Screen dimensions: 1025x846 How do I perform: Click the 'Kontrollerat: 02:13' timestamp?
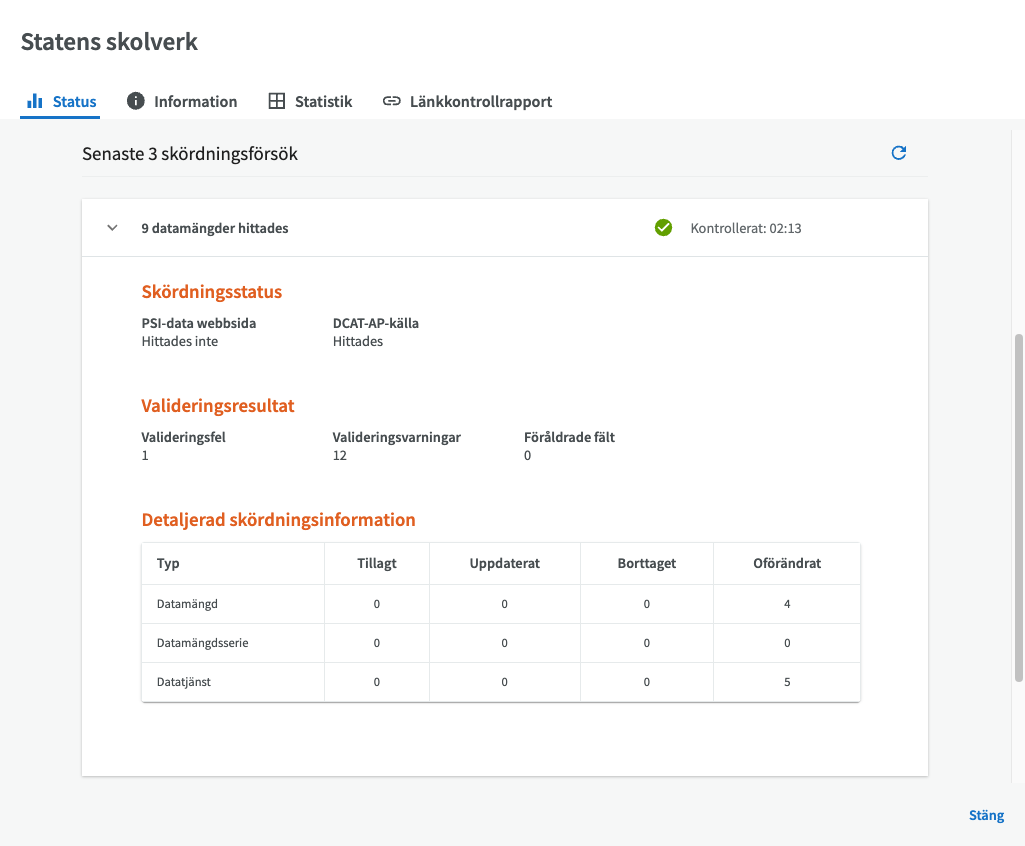746,228
